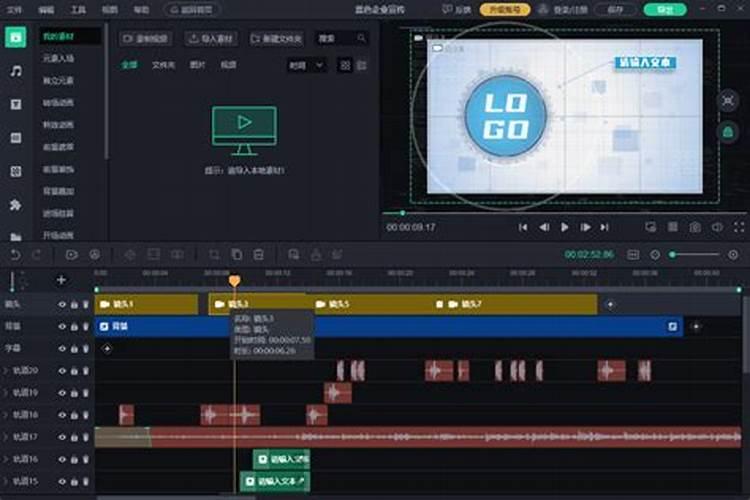Click the speaker volume icon under preview
750x500 pixels.
tap(717, 227)
